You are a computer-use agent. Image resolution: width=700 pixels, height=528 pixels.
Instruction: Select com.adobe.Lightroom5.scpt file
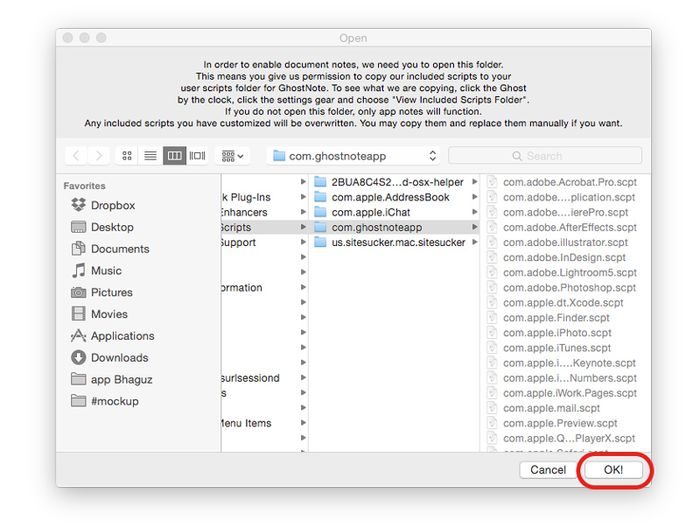562,273
